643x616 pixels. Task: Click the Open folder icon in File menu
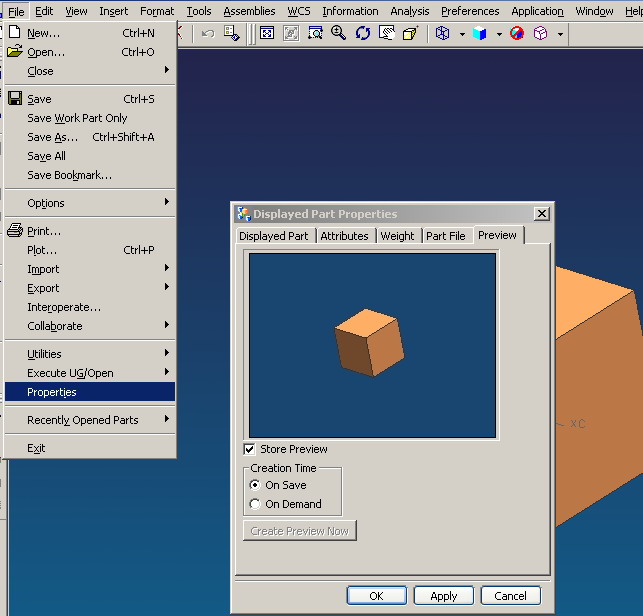15,51
